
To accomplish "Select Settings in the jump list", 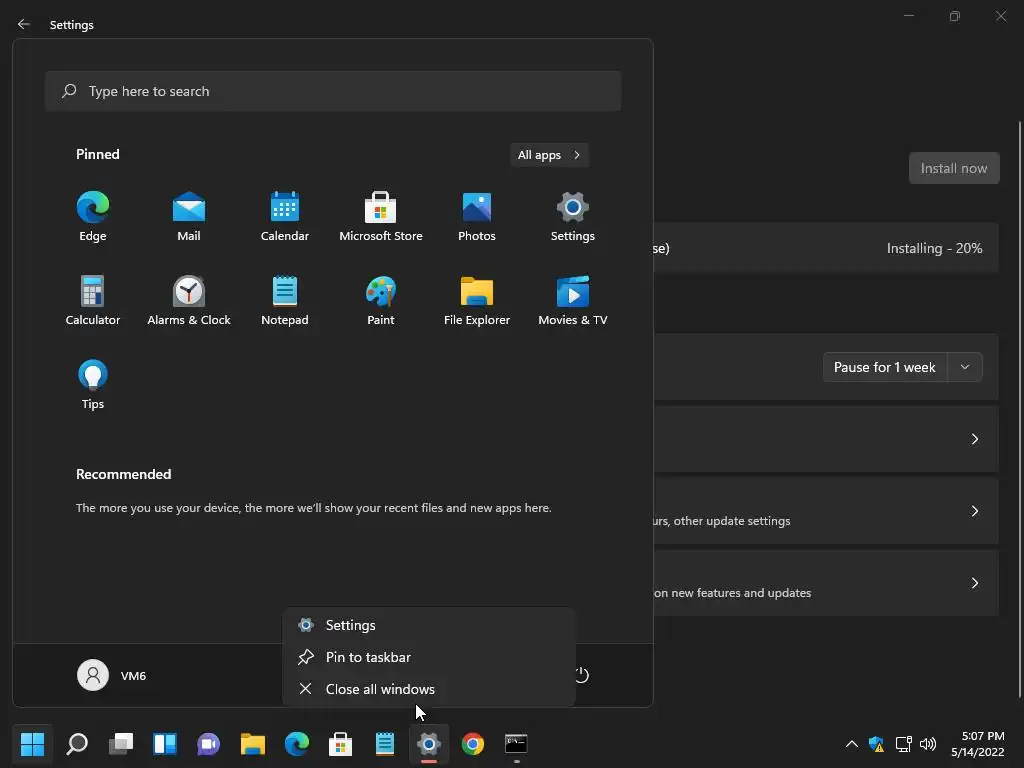I will [x=429, y=625].
